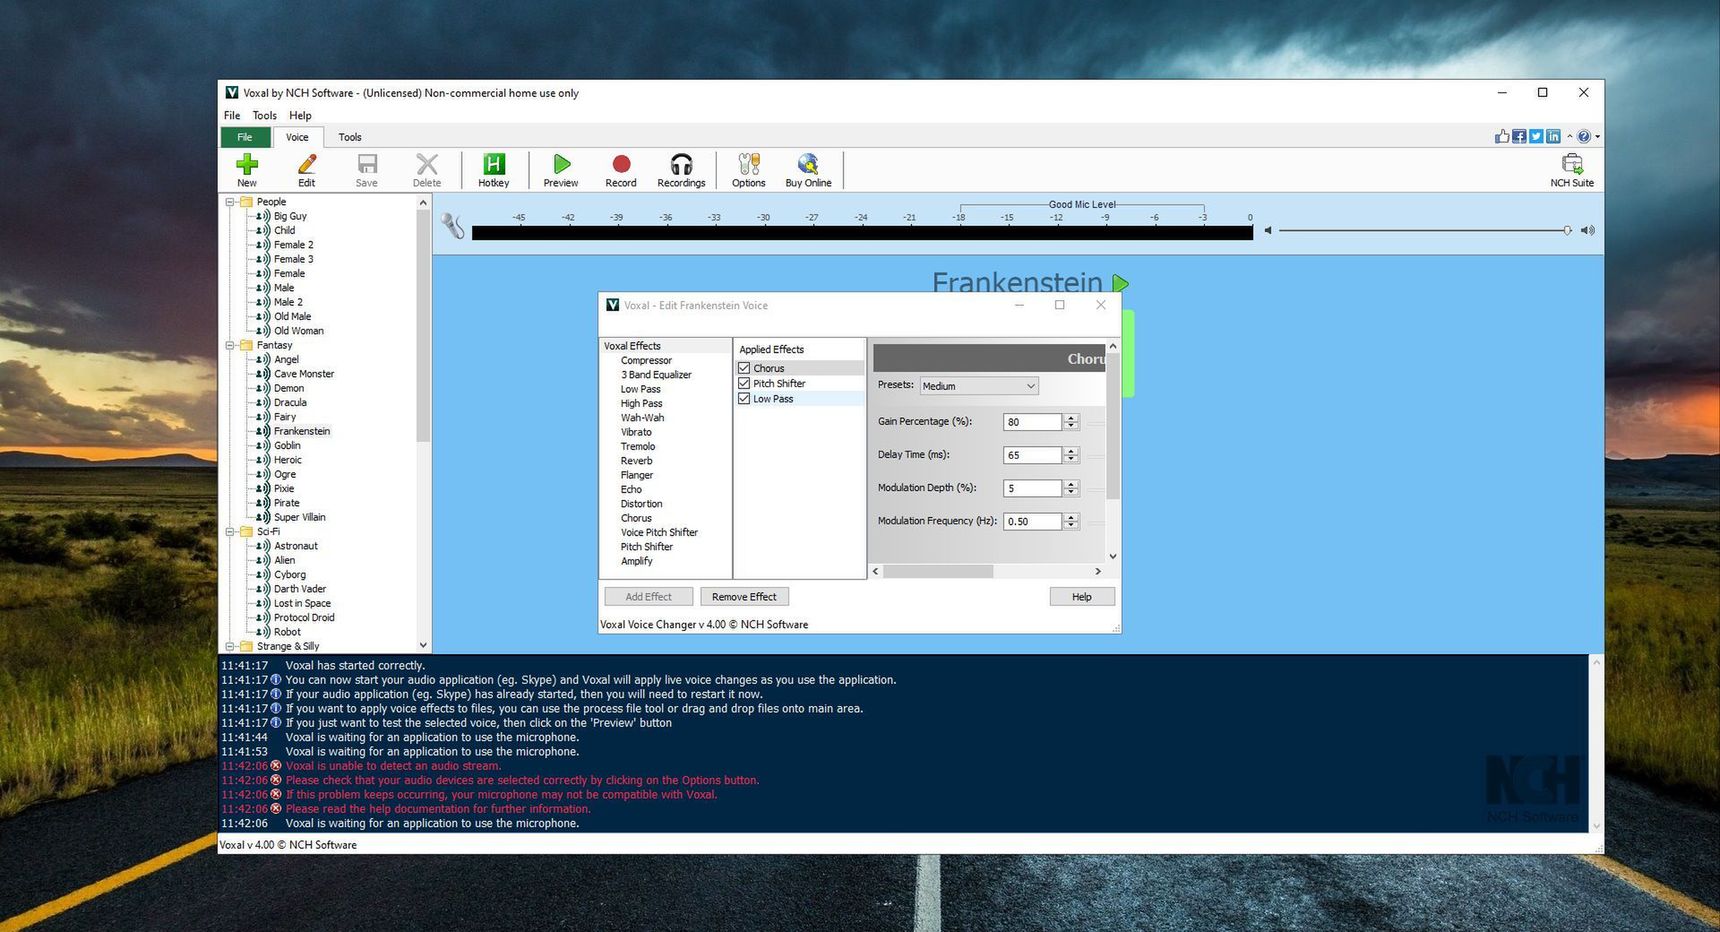
Task: Click the Remove Effect button
Action: coord(744,597)
